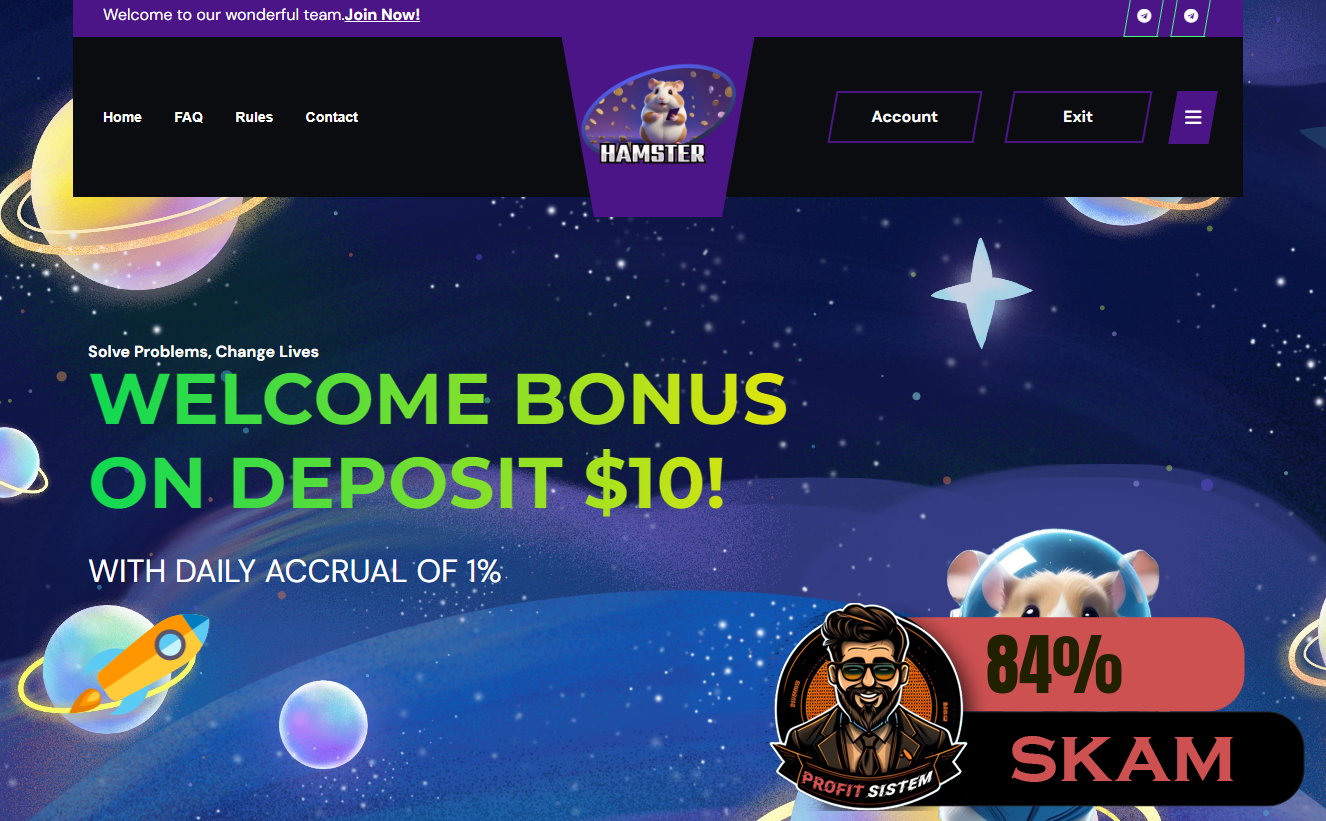Open the FAQ page

pos(188,117)
